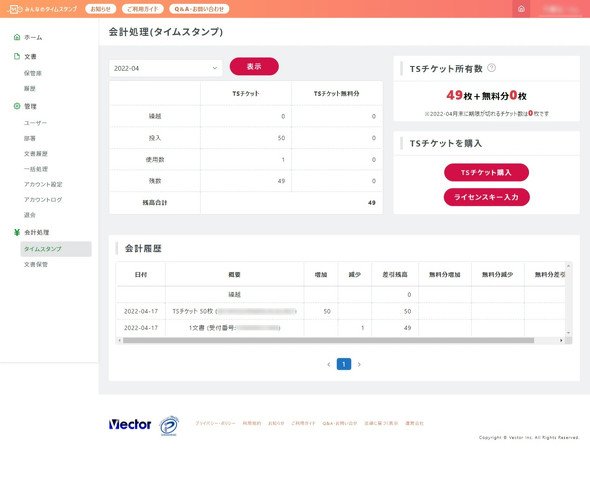Select page 1 in pagination
This screenshot has height=479, width=590.
[344, 364]
